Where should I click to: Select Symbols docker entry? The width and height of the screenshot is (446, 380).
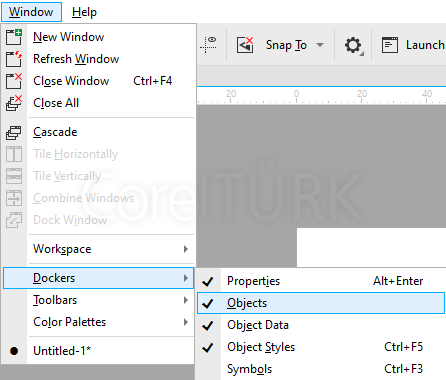tap(321, 369)
